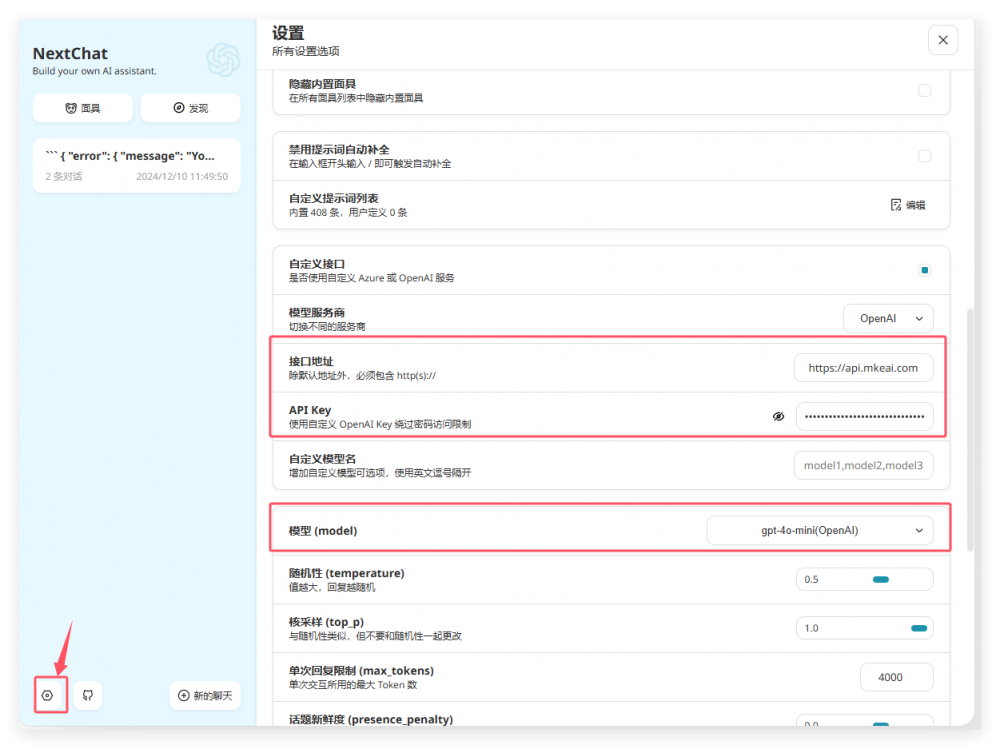Screen dimensions: 1000x749
Task: Close the settings panel with X
Action: 942,40
